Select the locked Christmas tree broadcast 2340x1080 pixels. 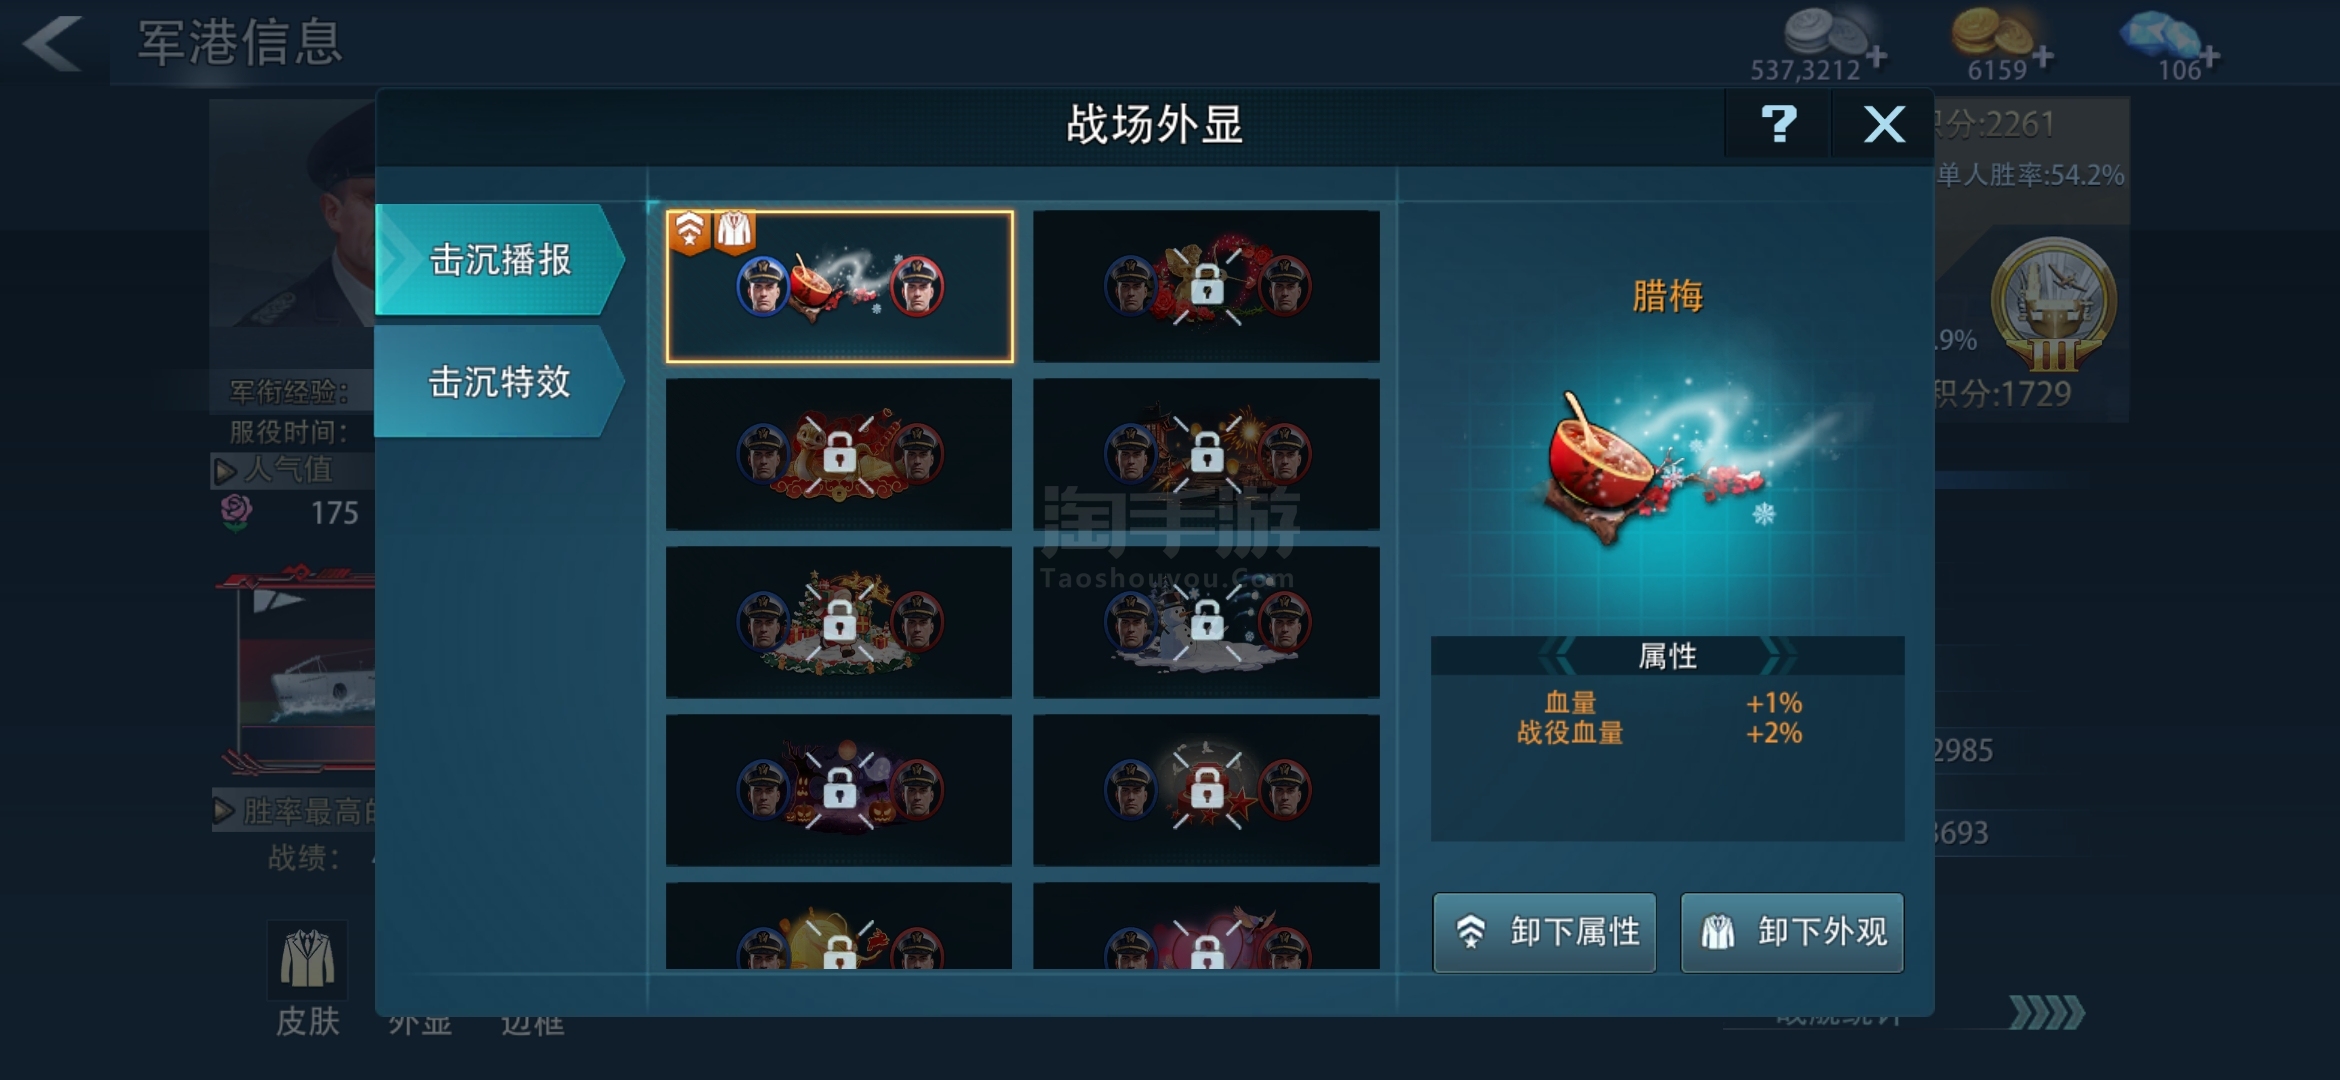tap(840, 622)
